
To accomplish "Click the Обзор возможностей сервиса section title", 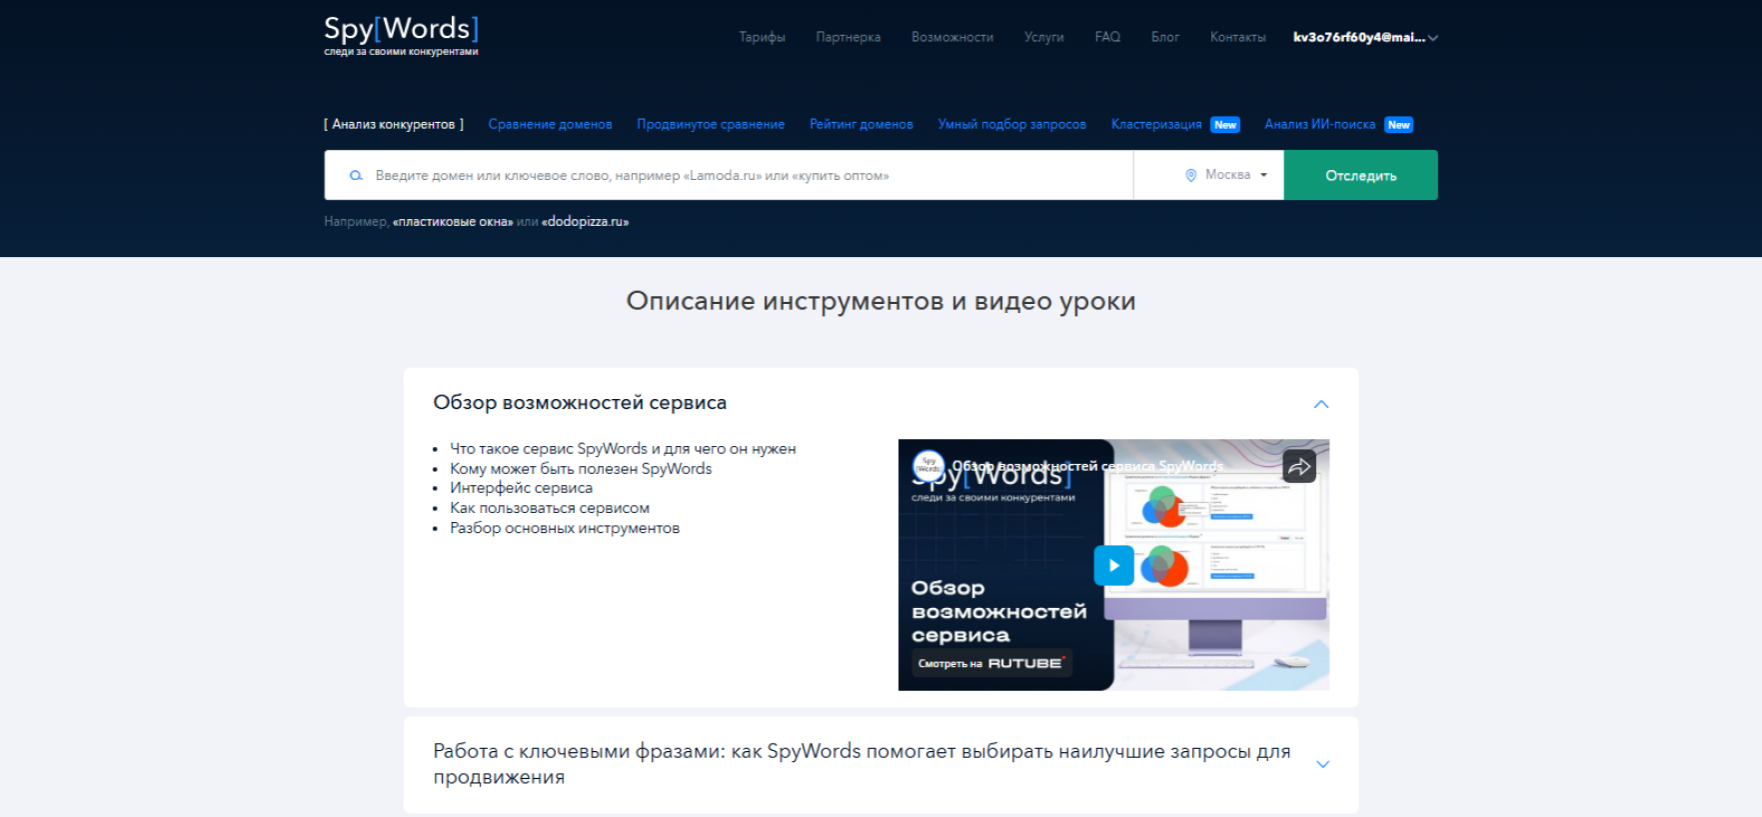I will click(x=580, y=403).
